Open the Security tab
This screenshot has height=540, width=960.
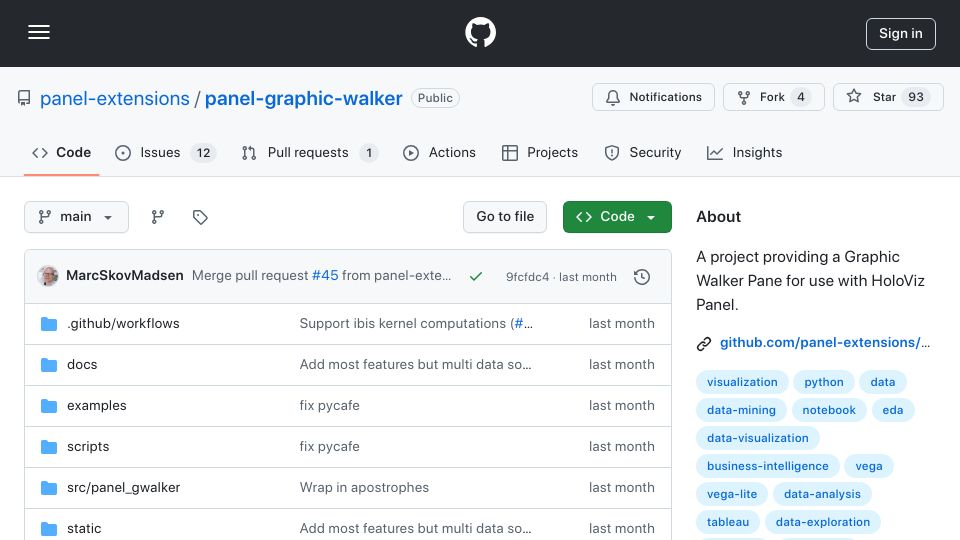point(642,152)
